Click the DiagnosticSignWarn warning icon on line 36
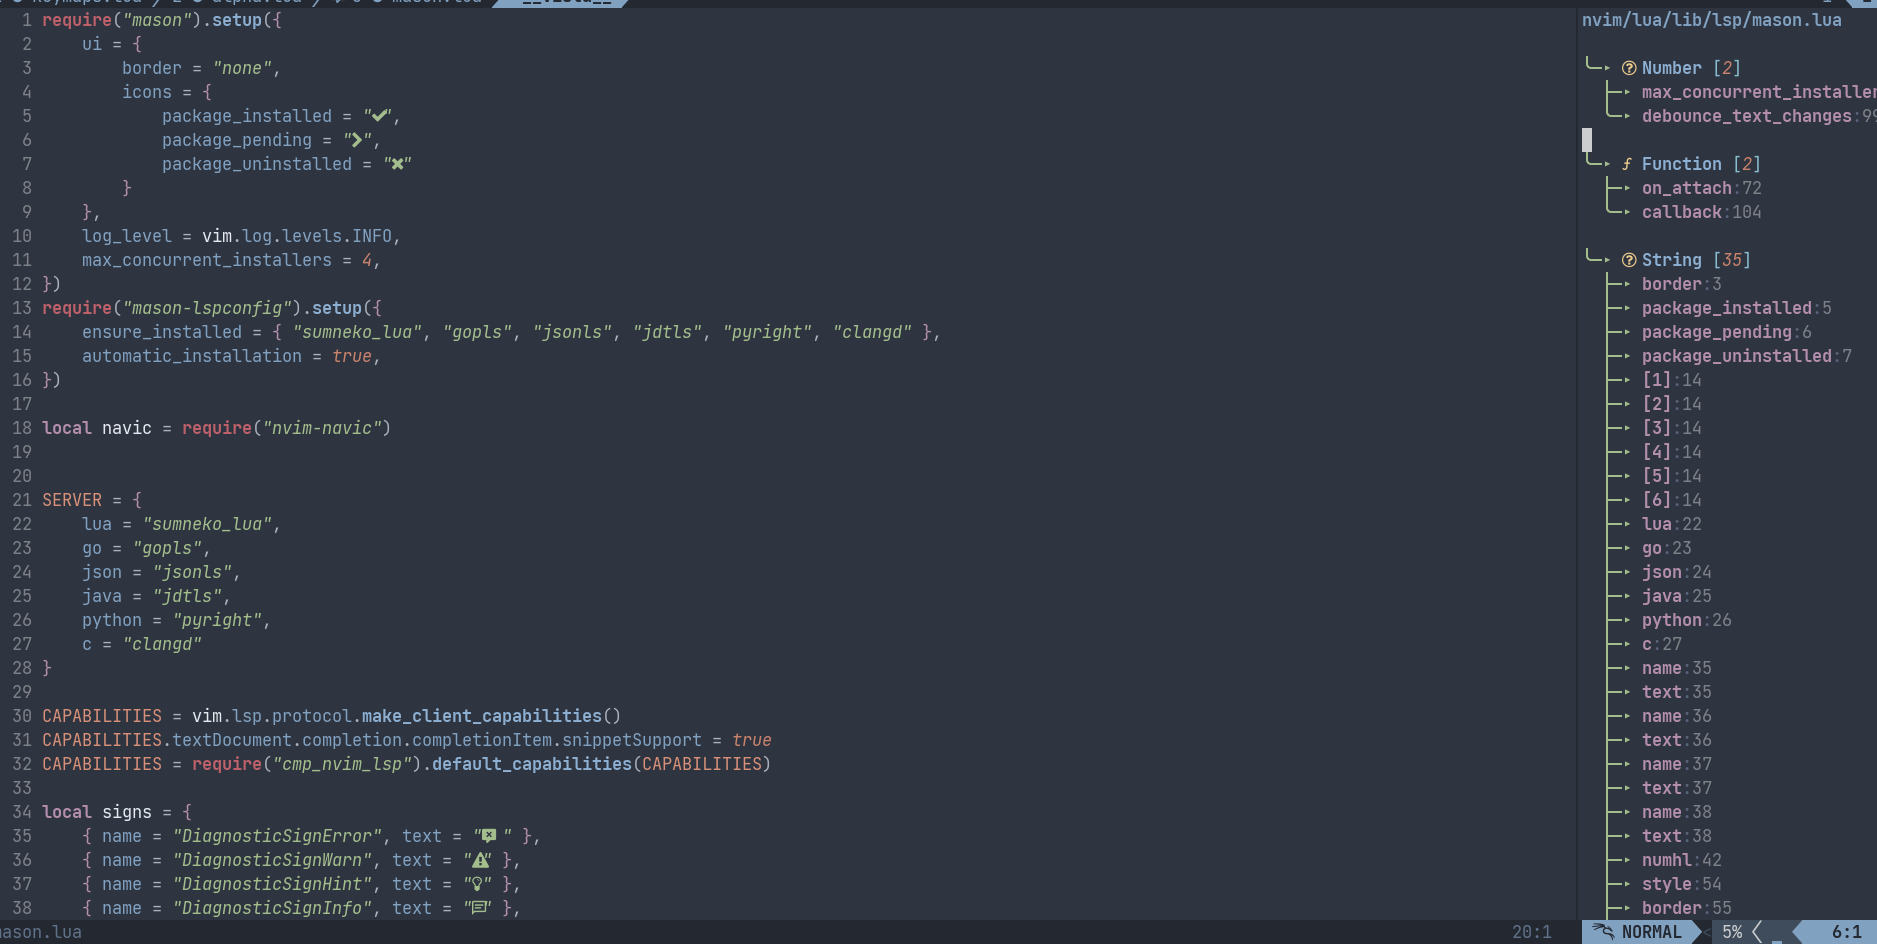1877x944 pixels. [481, 860]
